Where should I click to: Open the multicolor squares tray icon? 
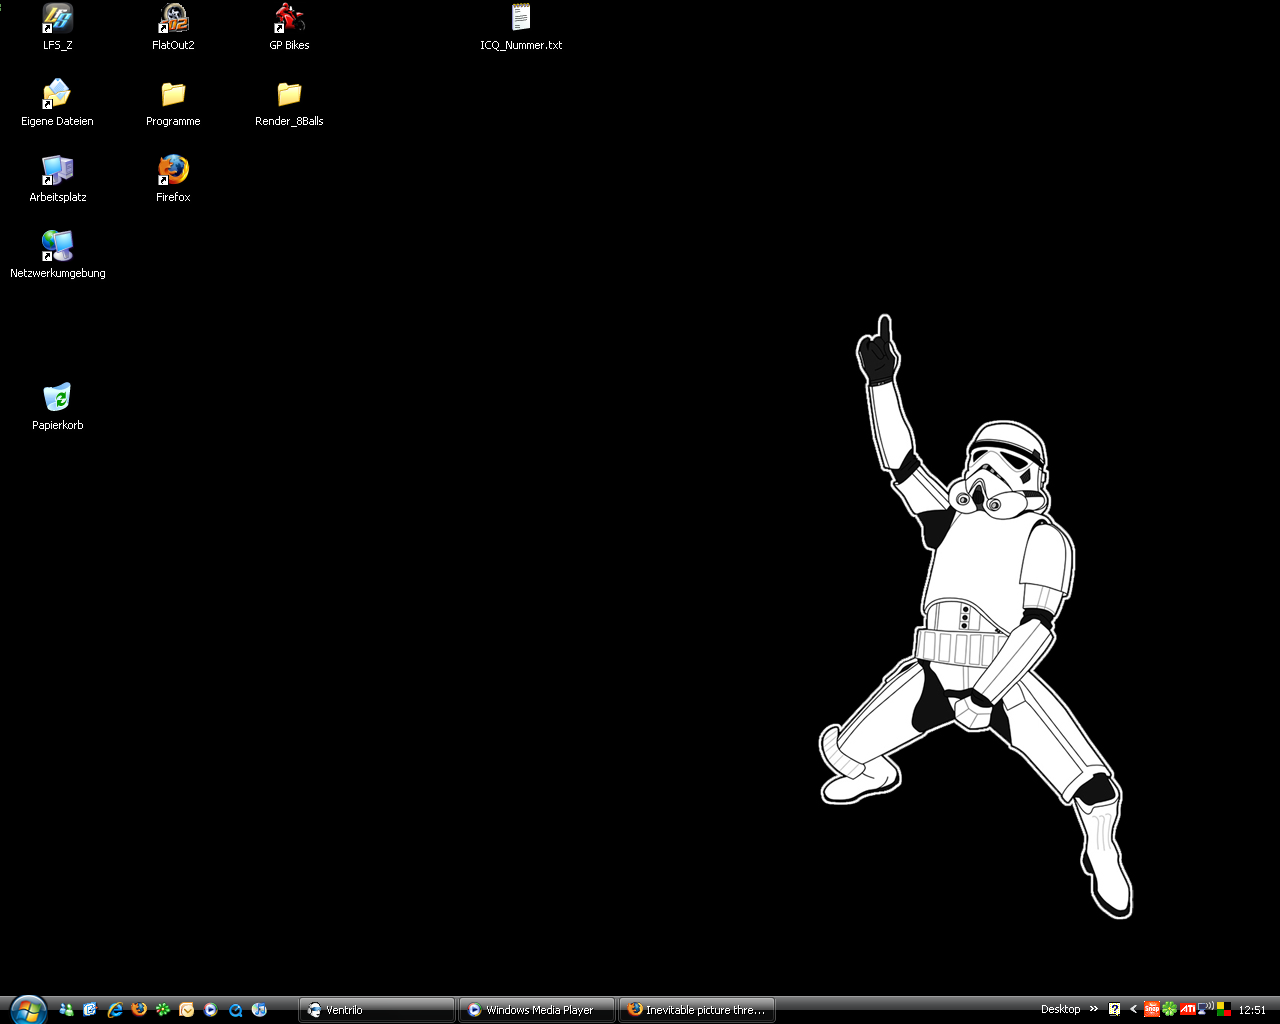click(x=1224, y=1010)
